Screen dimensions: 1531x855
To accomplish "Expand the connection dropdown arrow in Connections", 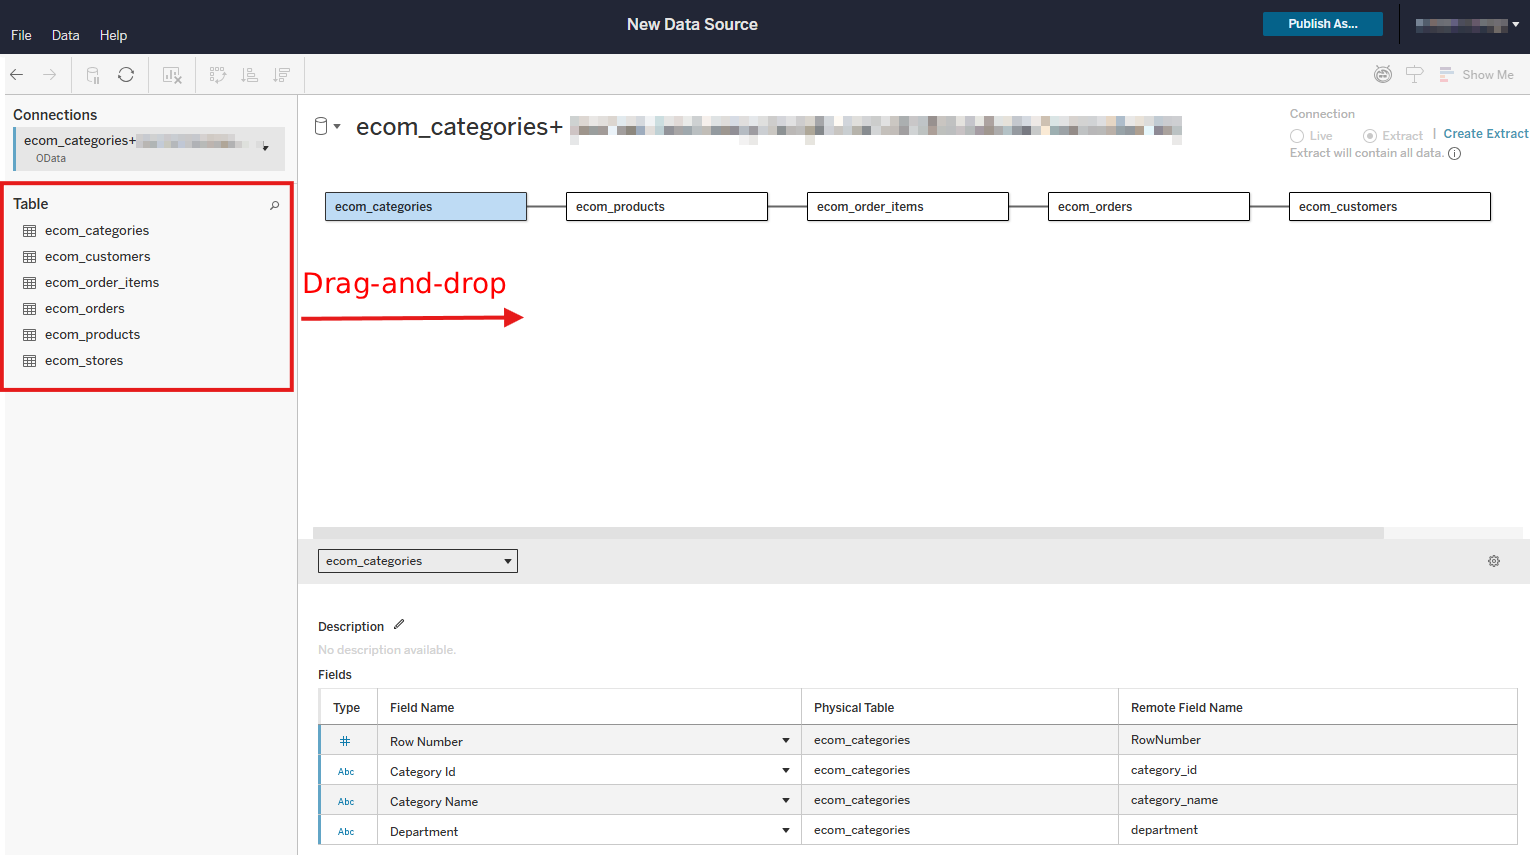I will coord(265,148).
